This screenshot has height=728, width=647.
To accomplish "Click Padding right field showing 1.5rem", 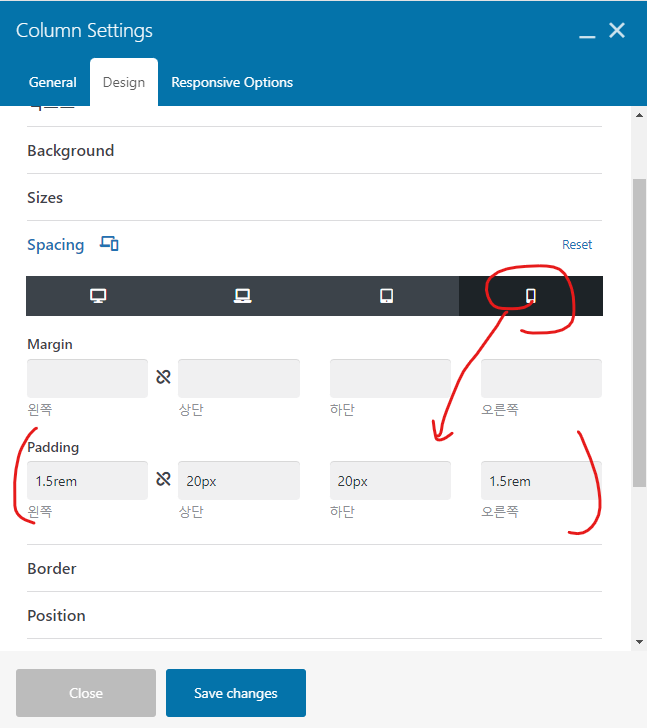I will click(x=541, y=481).
